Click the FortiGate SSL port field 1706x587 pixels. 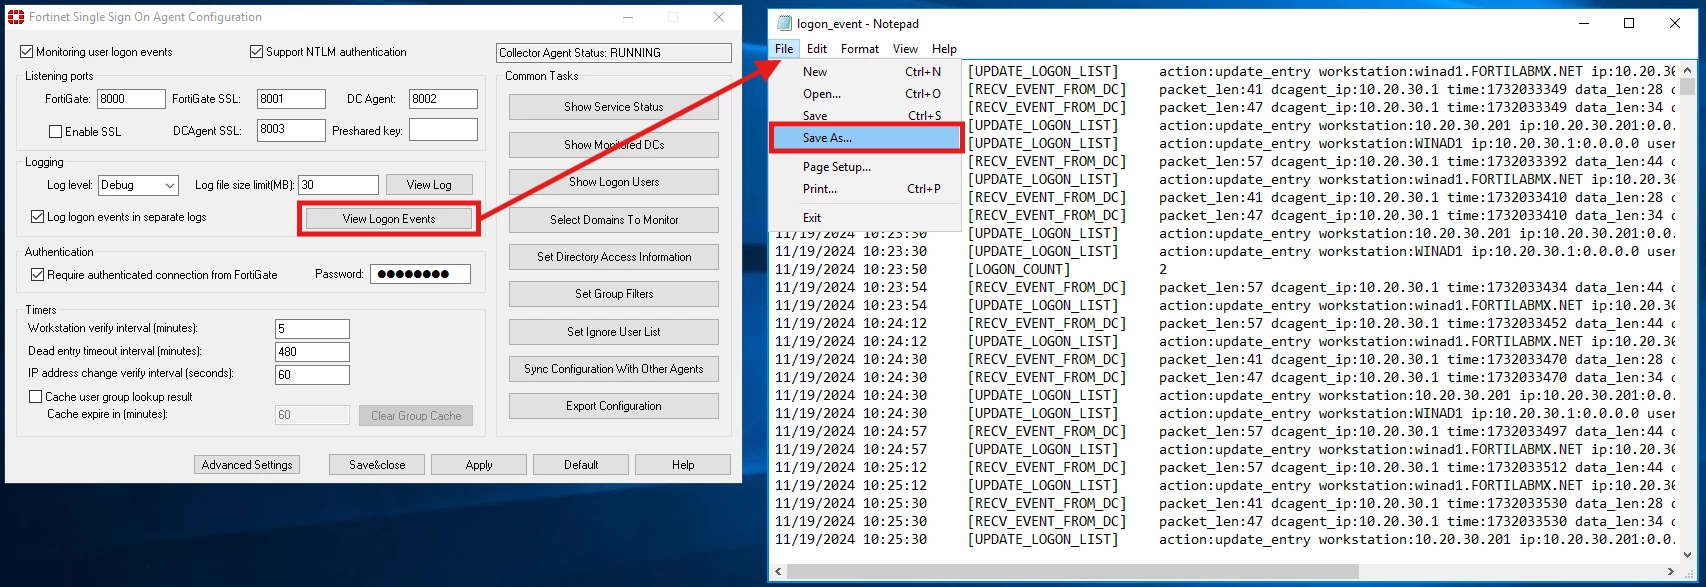[291, 99]
